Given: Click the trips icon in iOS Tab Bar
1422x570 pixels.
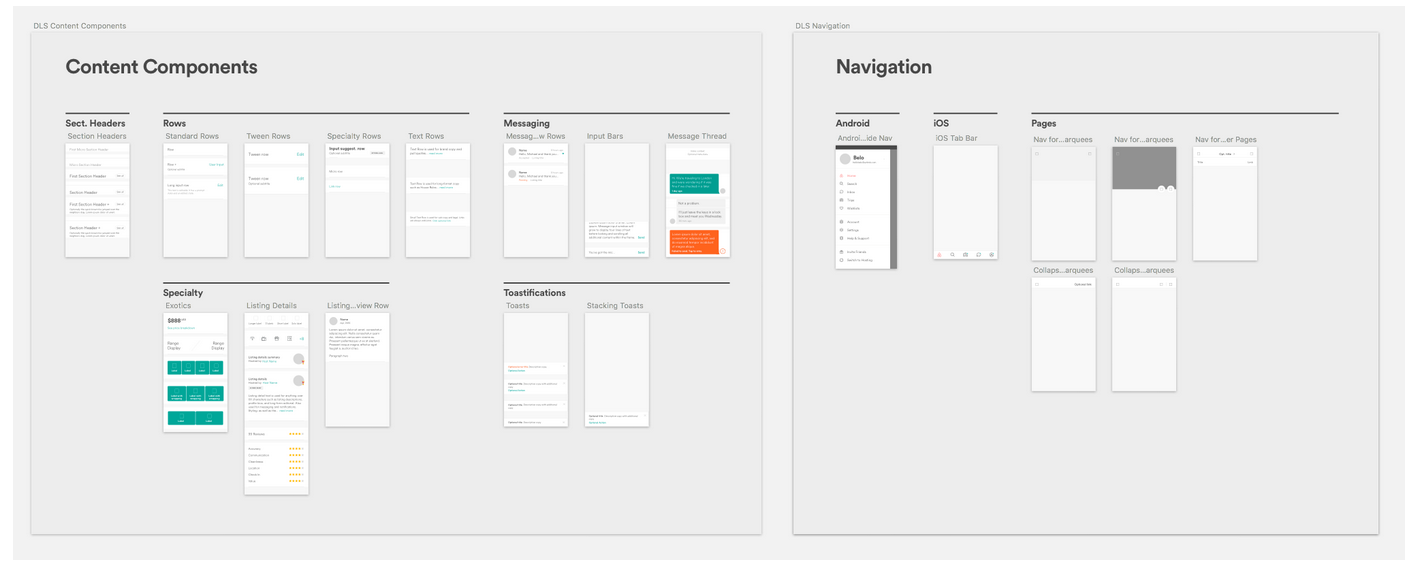Looking at the screenshot, I should tap(965, 255).
